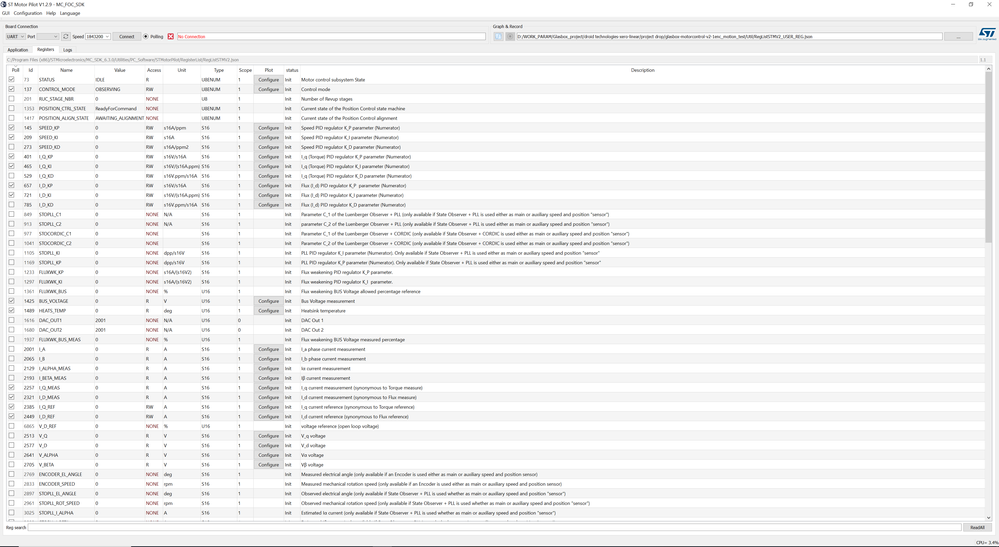The width and height of the screenshot is (999, 547).
Task: Enable polling for RUC_STAGE_NBR
Action: point(11,99)
